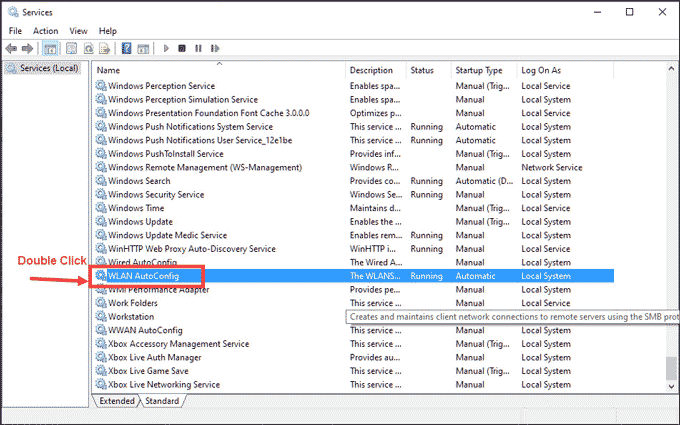Click gear icon of Windows Search service

101,180
